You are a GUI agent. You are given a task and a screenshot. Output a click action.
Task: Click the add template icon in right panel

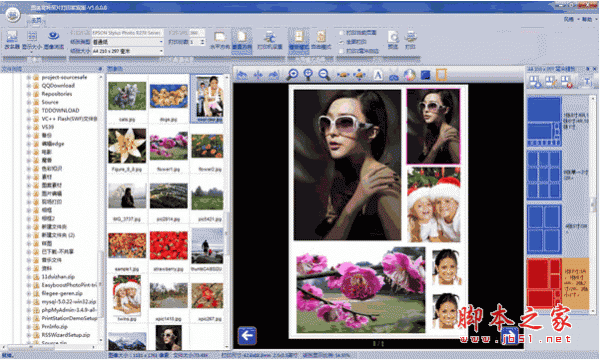tap(535, 81)
